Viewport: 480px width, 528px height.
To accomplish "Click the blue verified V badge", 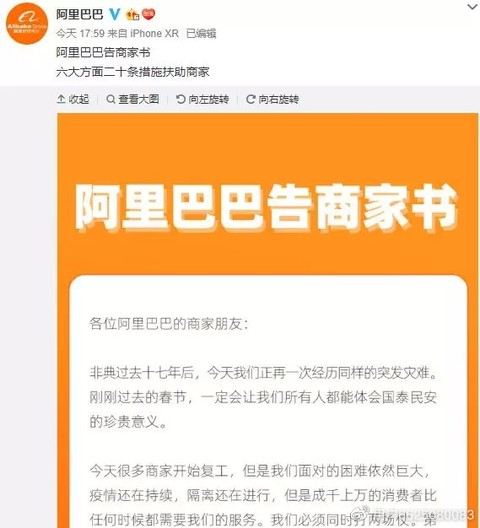I will pos(115,14).
